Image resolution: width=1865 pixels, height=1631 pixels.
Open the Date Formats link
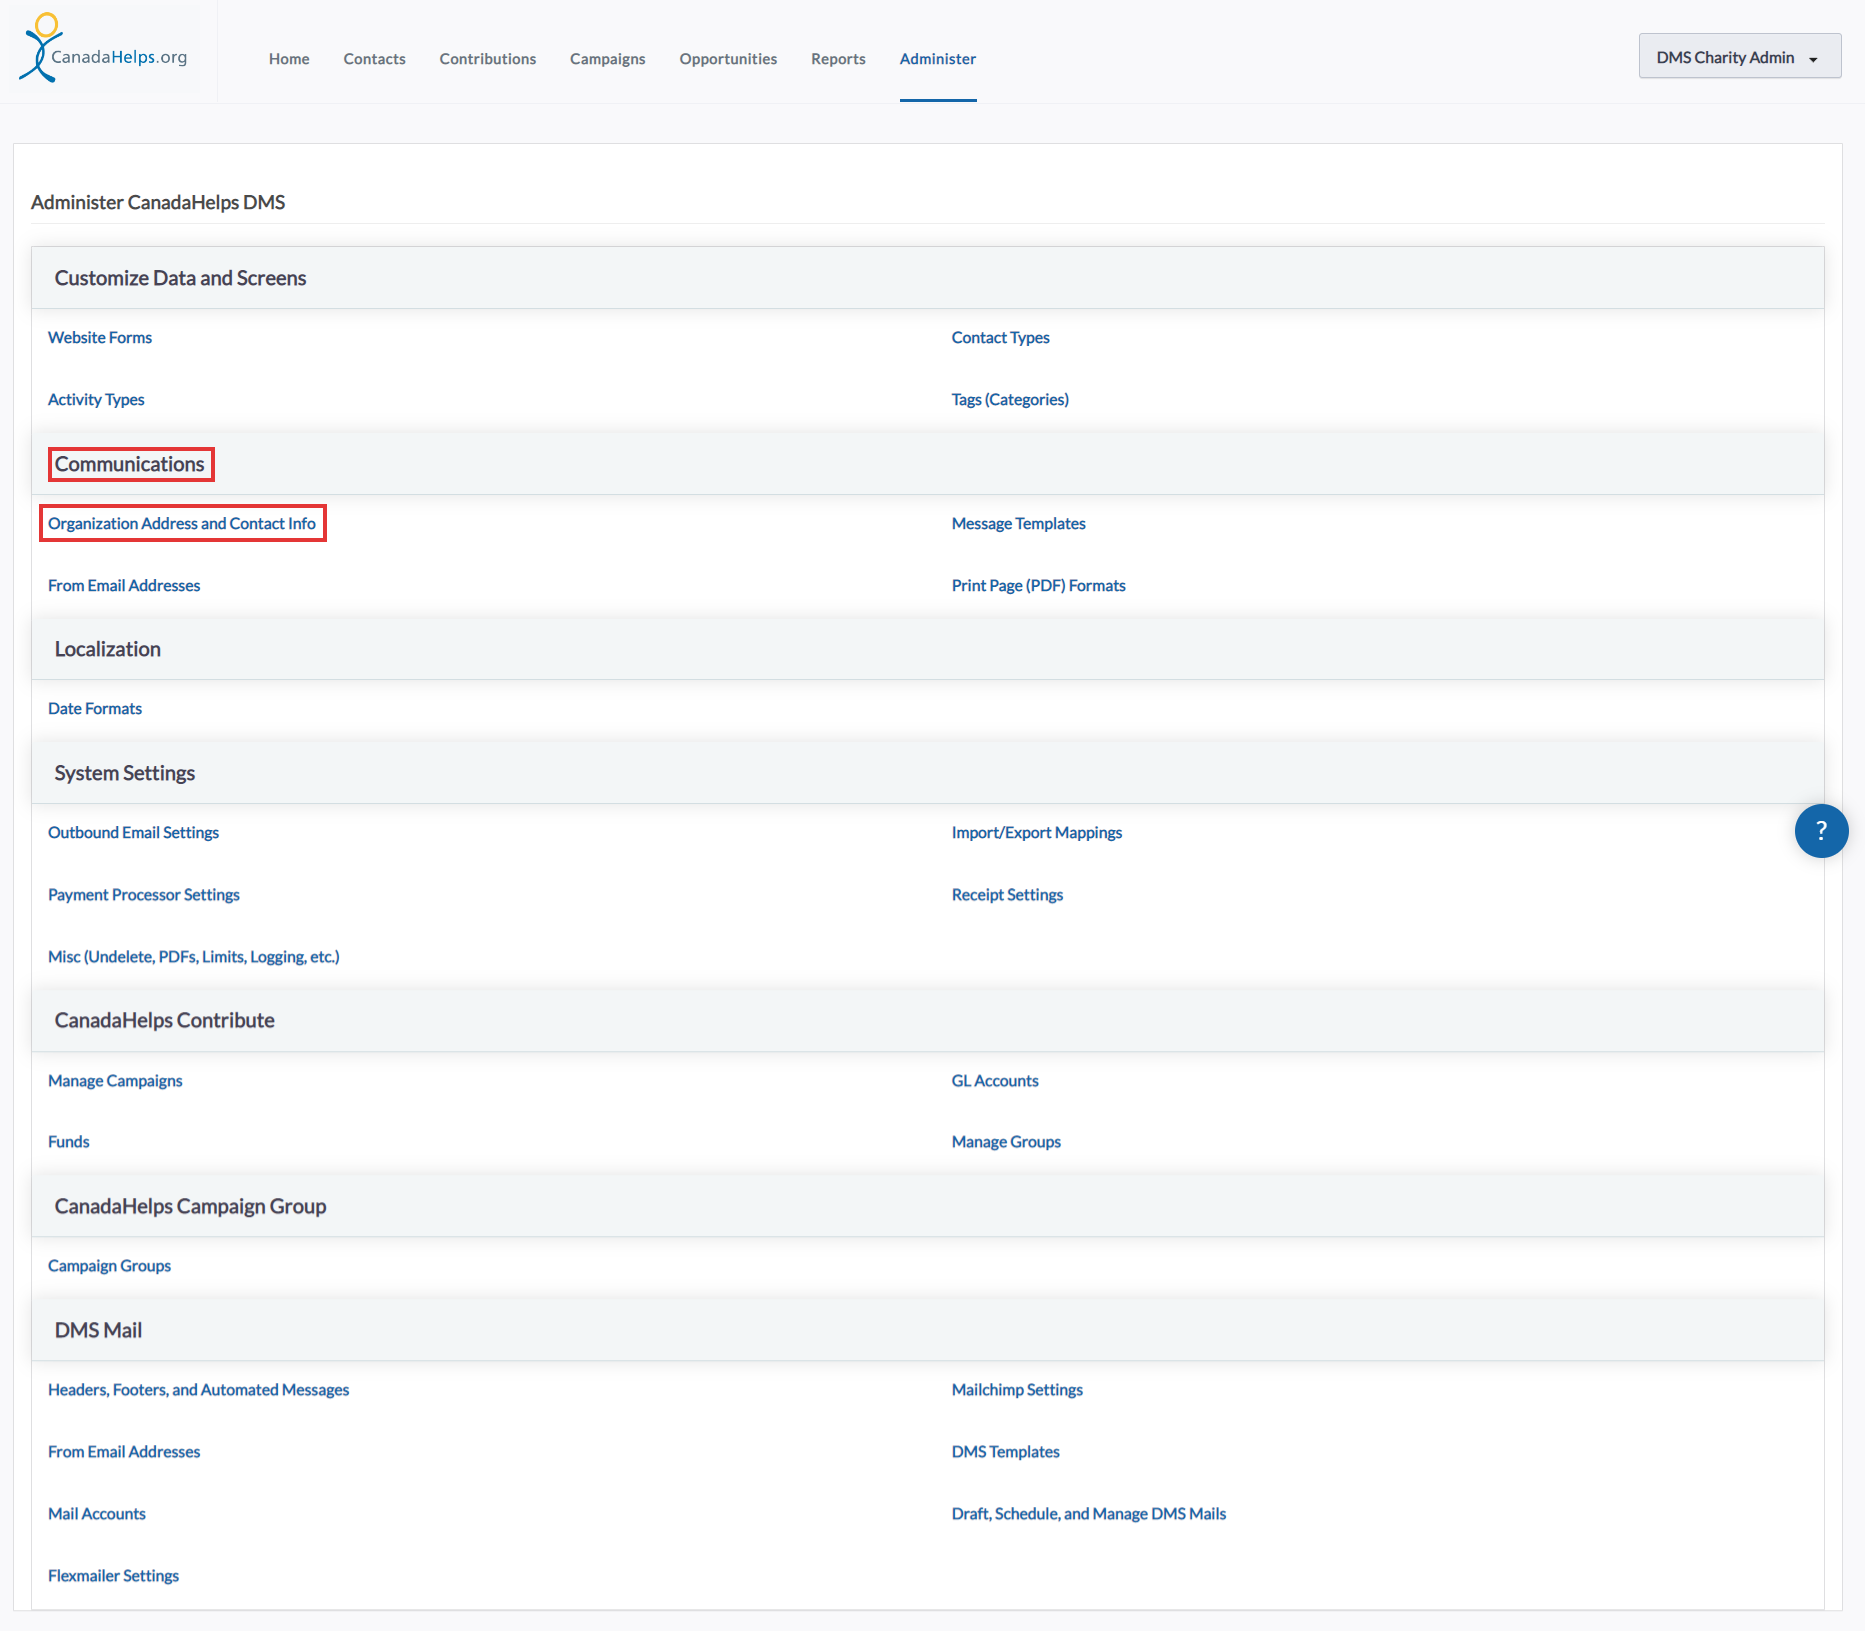pos(95,709)
